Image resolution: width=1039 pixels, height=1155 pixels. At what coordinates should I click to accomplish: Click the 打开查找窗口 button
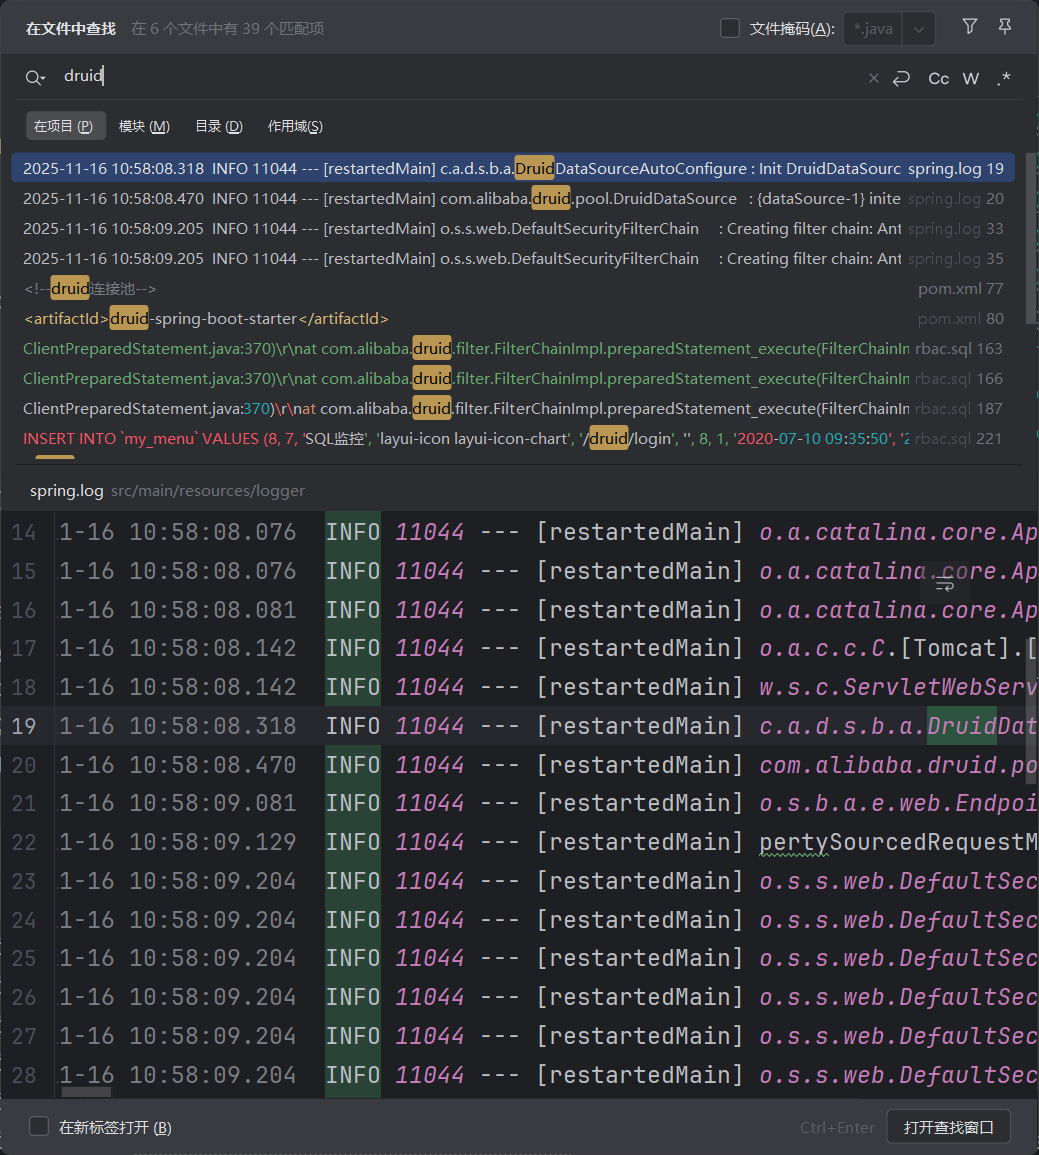948,1127
